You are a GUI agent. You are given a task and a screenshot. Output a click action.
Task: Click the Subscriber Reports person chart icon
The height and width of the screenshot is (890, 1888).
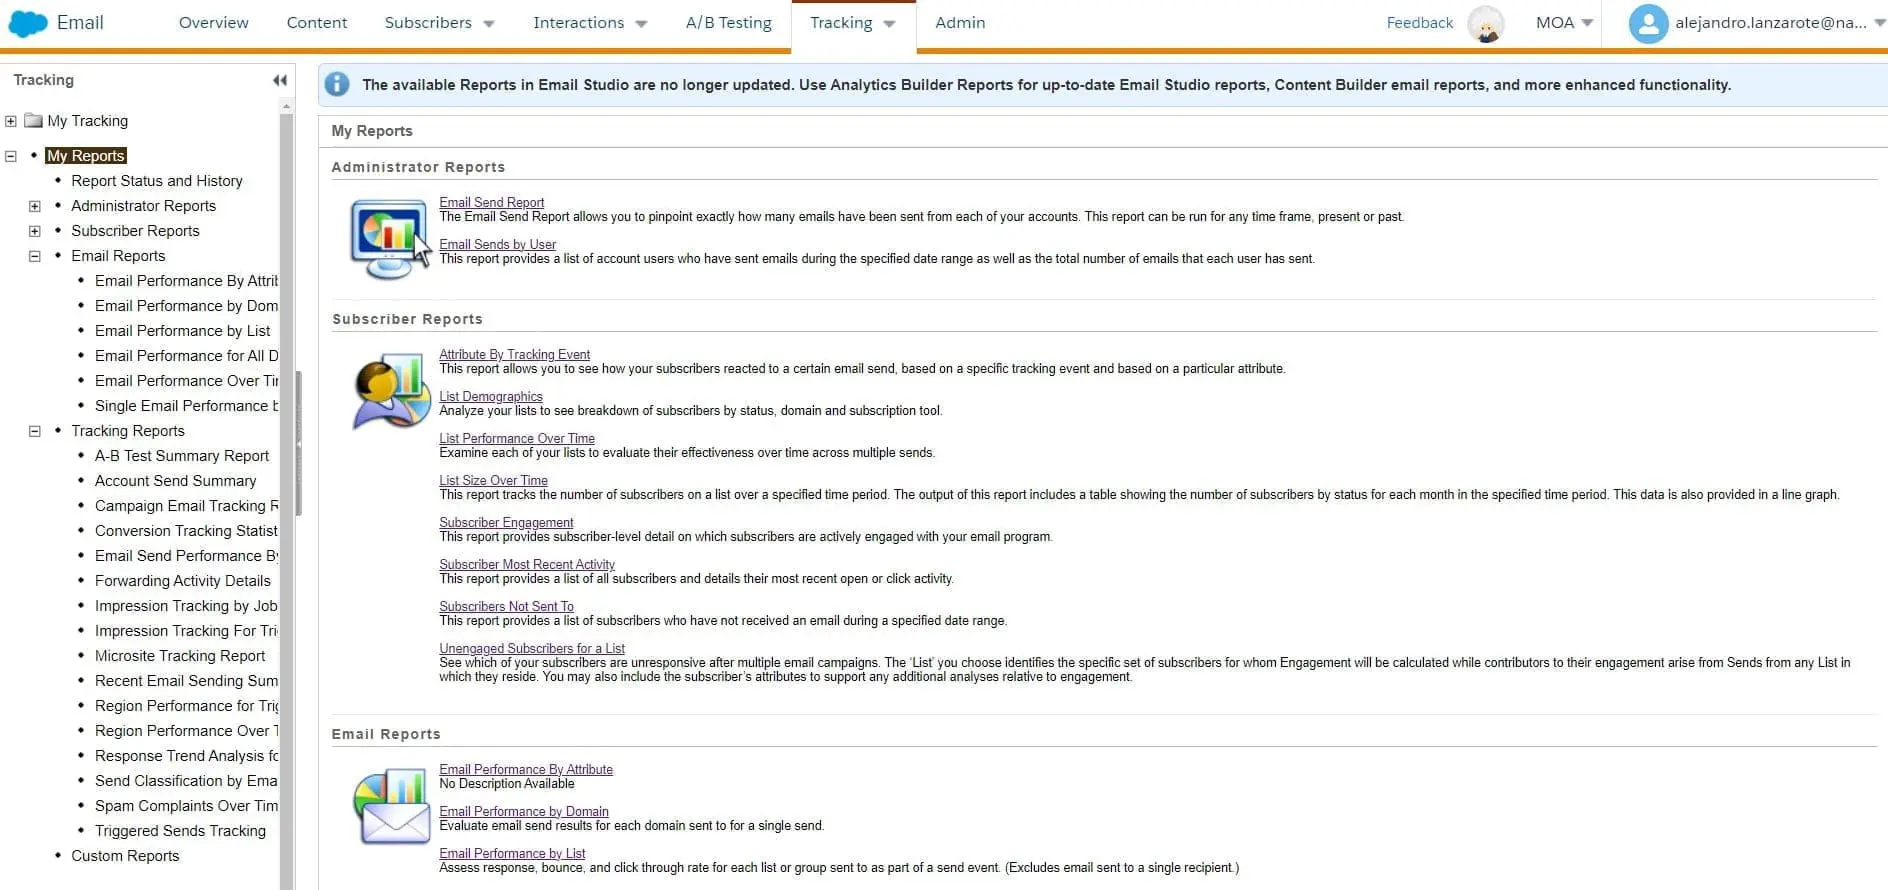tap(389, 392)
